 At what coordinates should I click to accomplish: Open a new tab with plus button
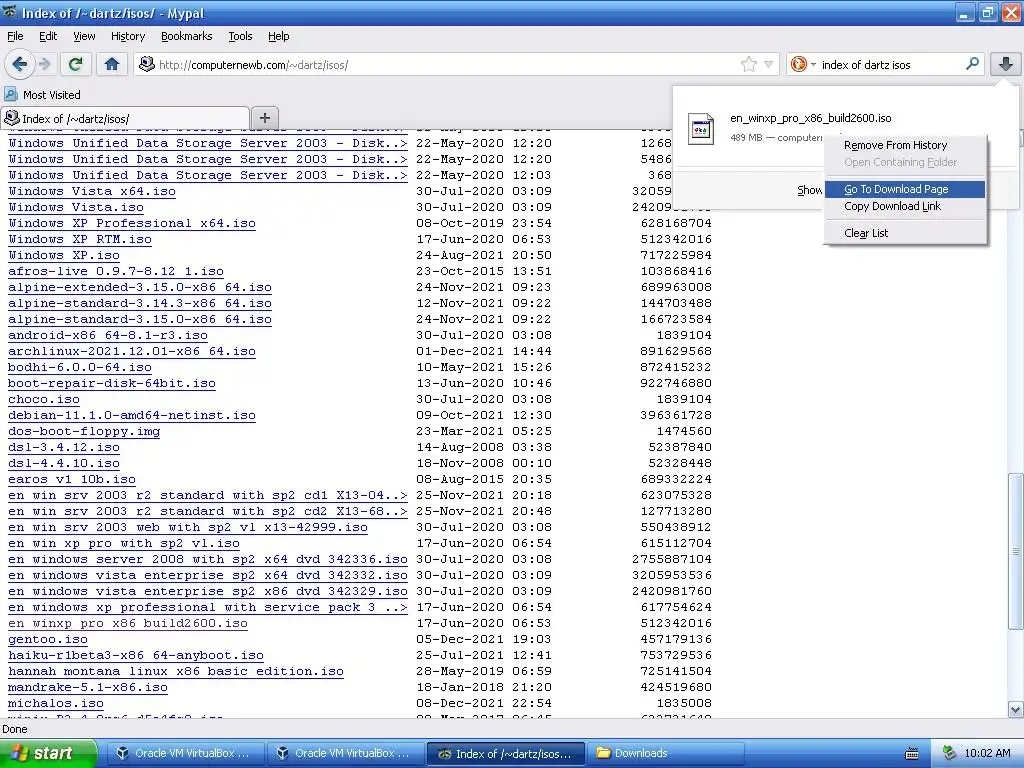click(264, 118)
